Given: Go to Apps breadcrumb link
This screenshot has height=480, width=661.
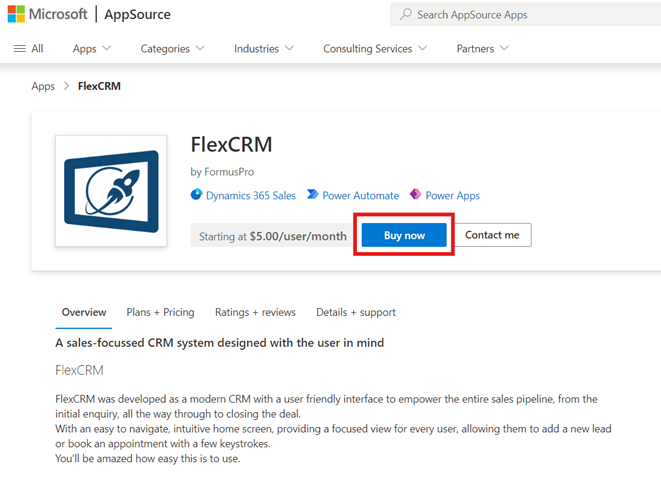Looking at the screenshot, I should click(43, 86).
